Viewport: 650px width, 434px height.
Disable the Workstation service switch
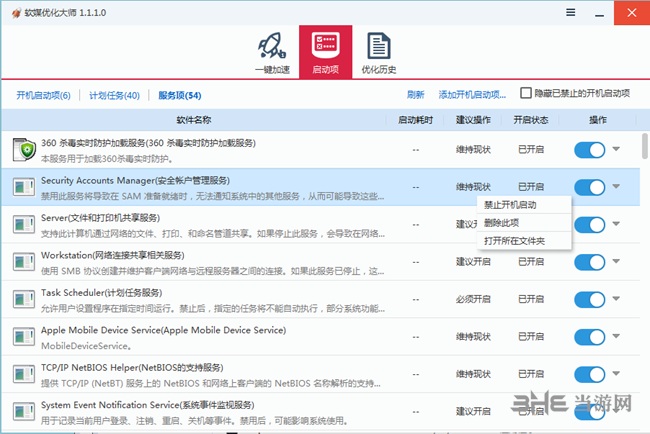tap(589, 262)
